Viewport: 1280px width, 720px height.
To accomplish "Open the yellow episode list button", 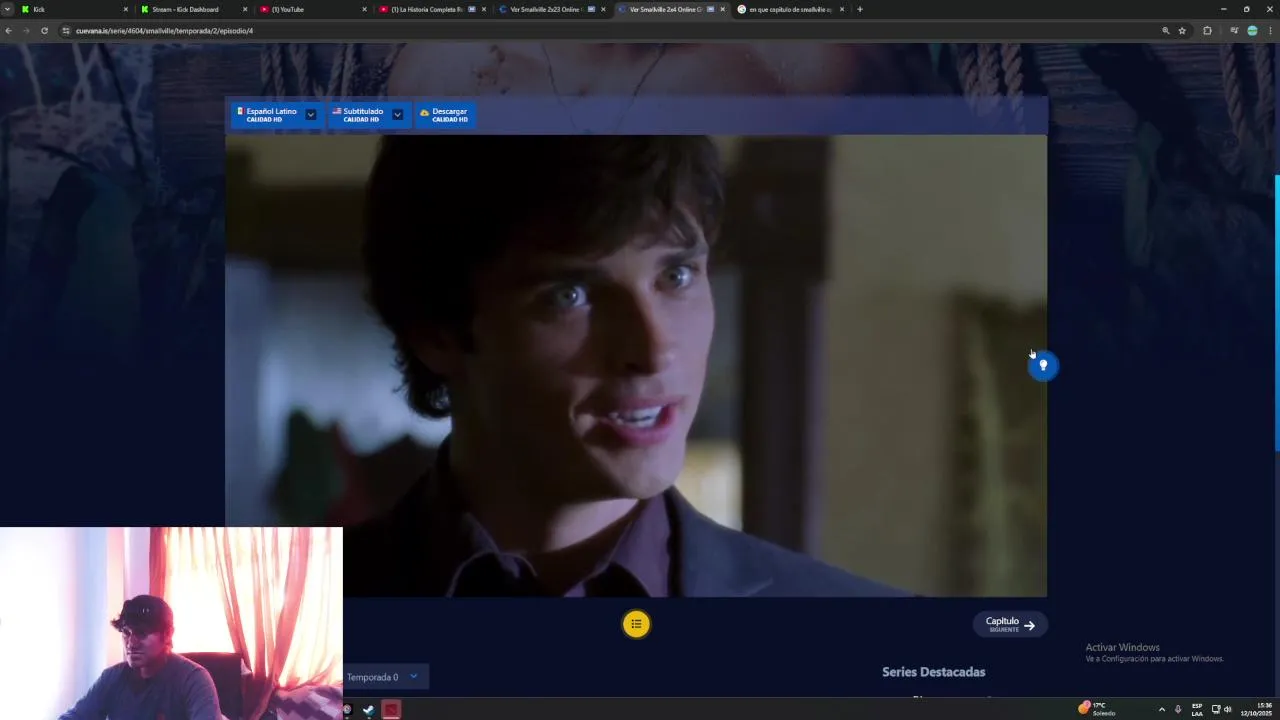I will (x=636, y=624).
